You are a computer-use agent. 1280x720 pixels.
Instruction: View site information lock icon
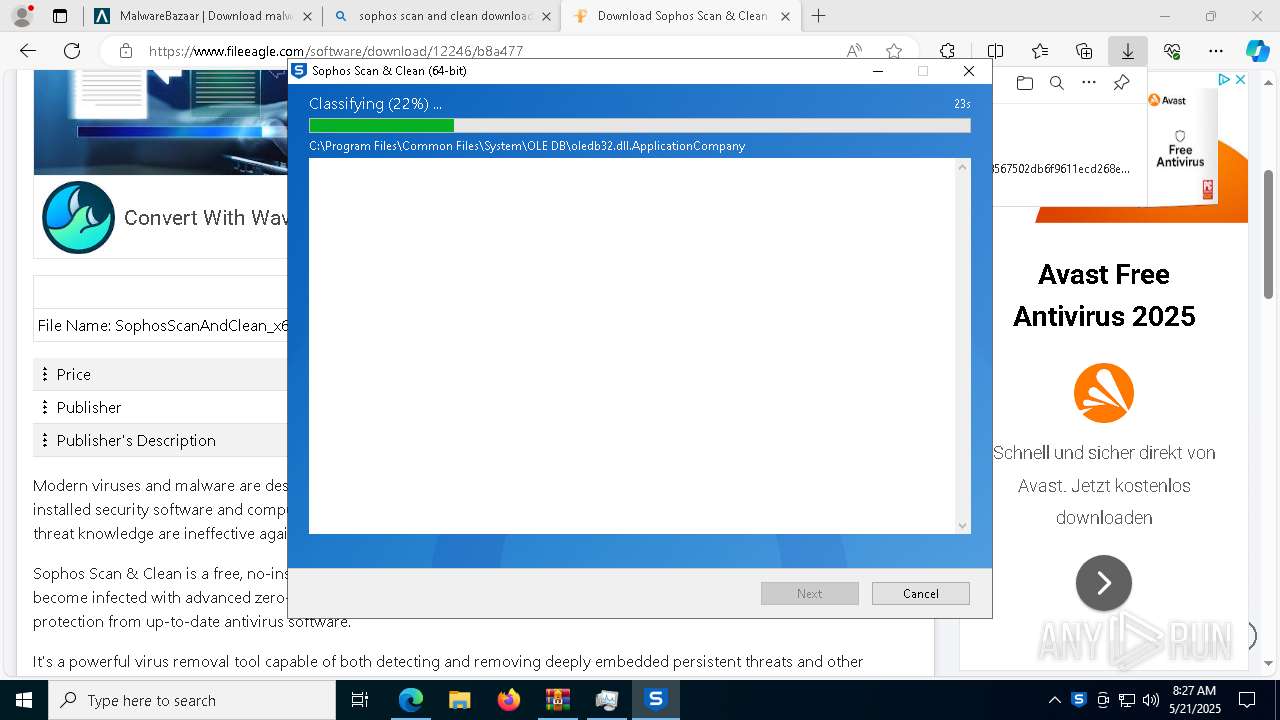[125, 51]
